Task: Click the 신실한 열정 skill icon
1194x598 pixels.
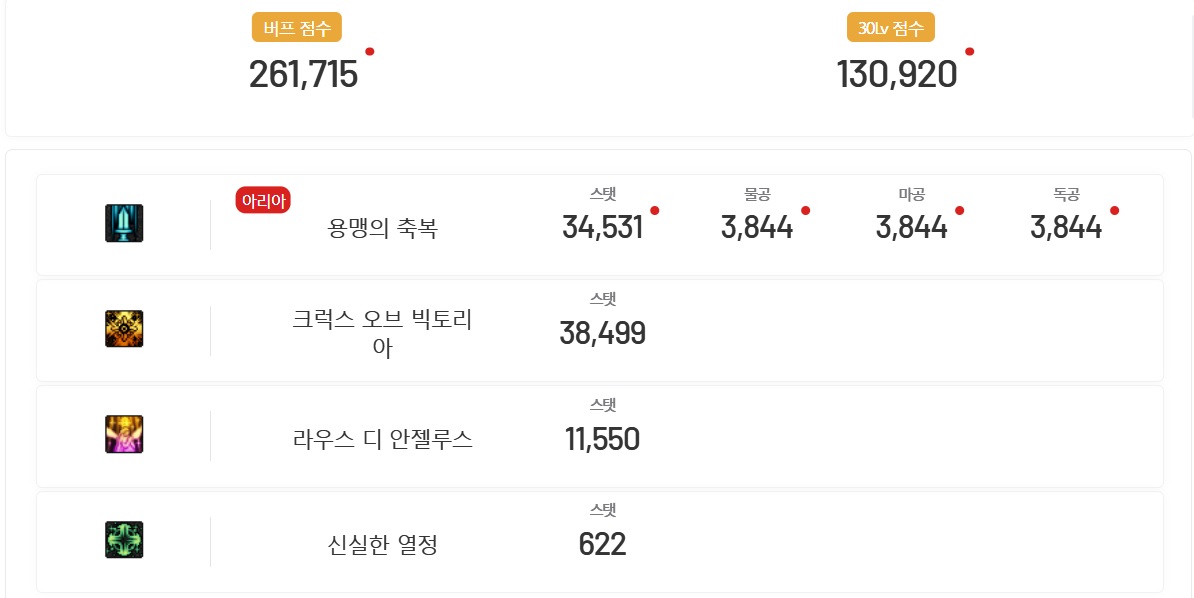Action: click(x=124, y=540)
